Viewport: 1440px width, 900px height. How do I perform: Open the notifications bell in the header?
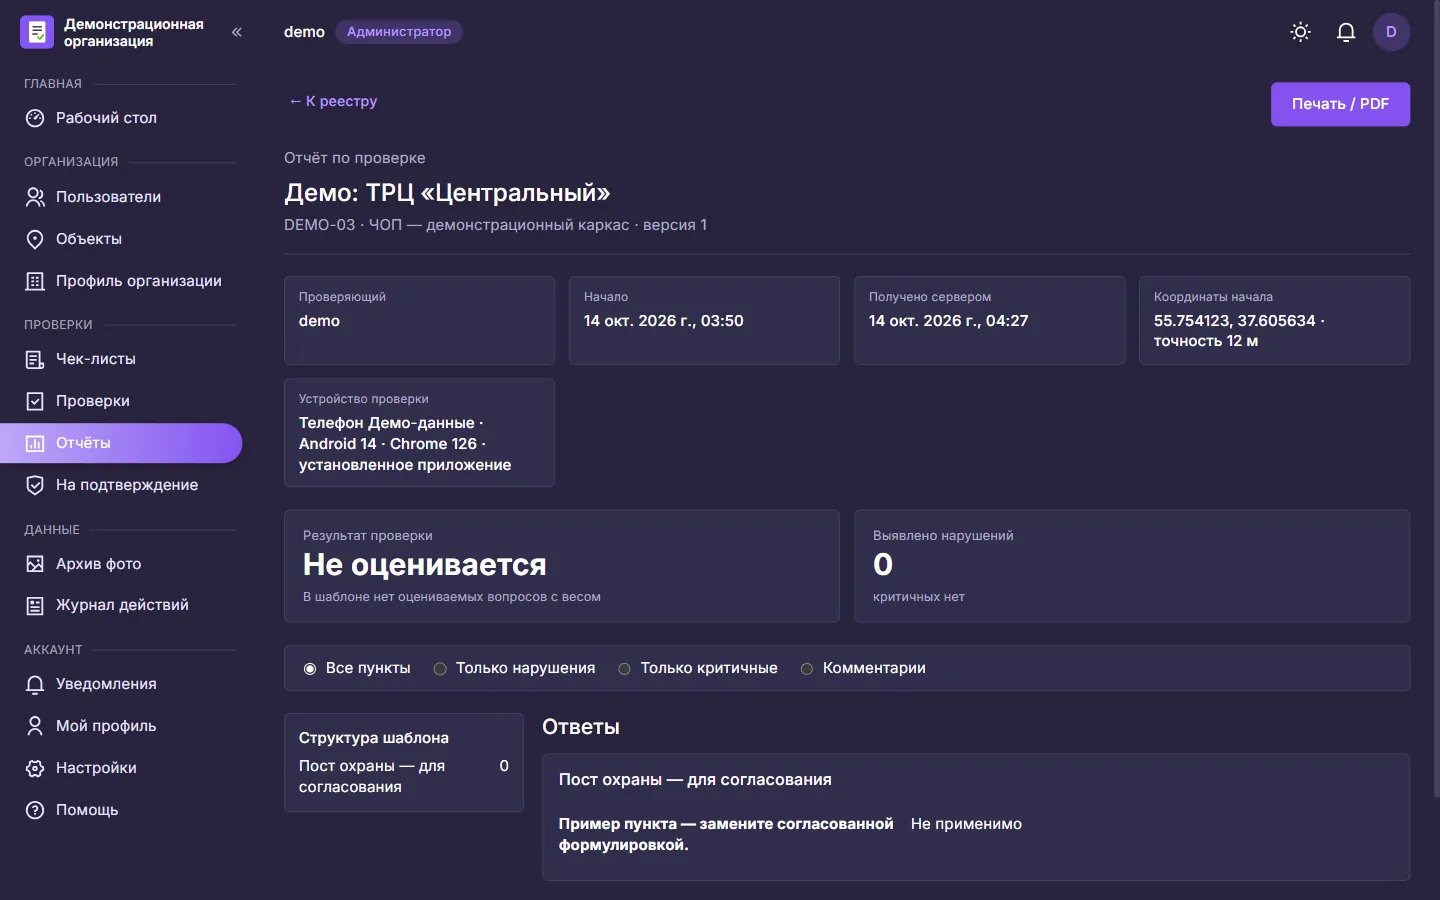pos(1346,32)
